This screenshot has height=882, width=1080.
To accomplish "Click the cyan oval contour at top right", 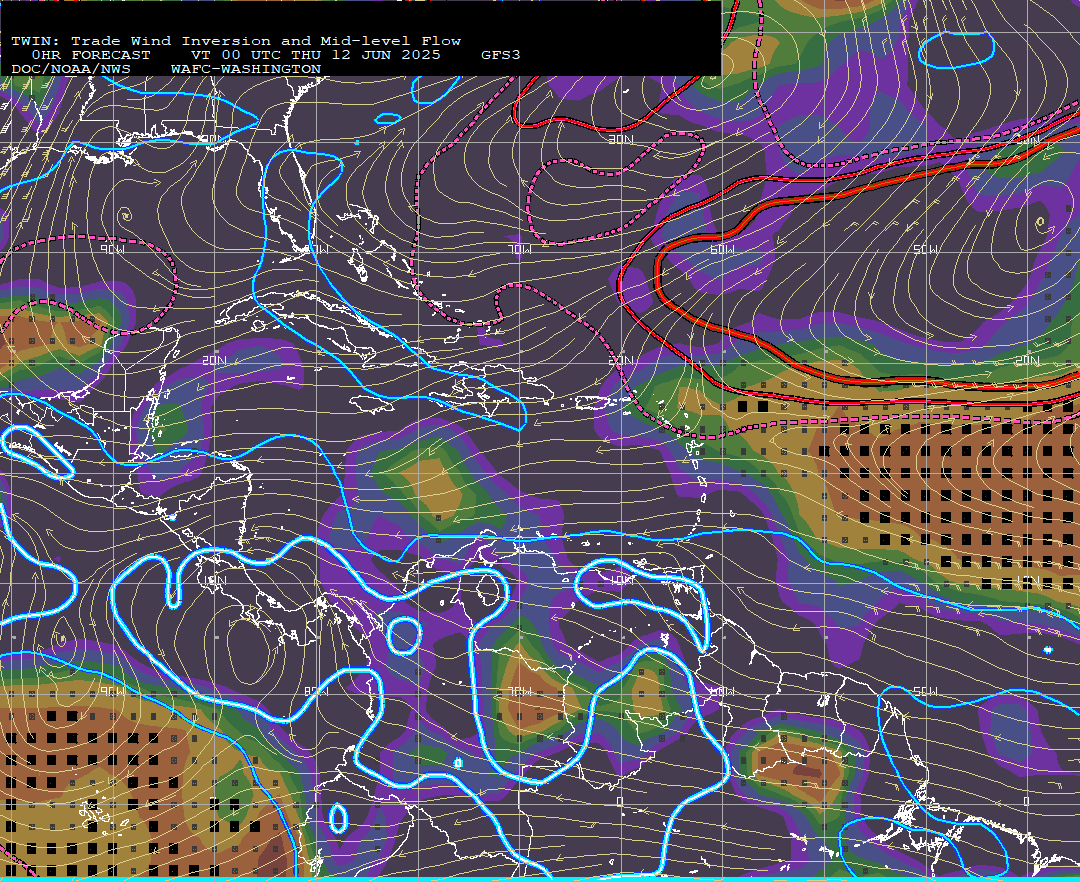I will click(x=957, y=50).
